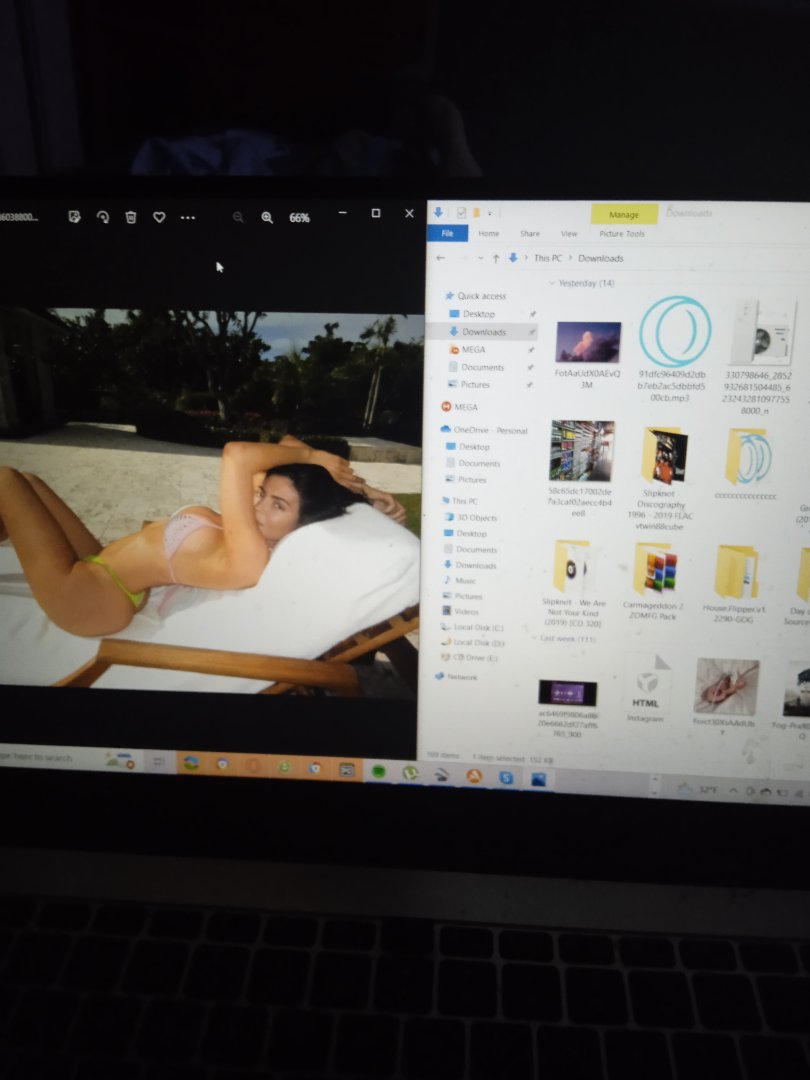The height and width of the screenshot is (1080, 810).
Task: Open Local Disk (C:) in navigation pane
Action: click(x=478, y=627)
